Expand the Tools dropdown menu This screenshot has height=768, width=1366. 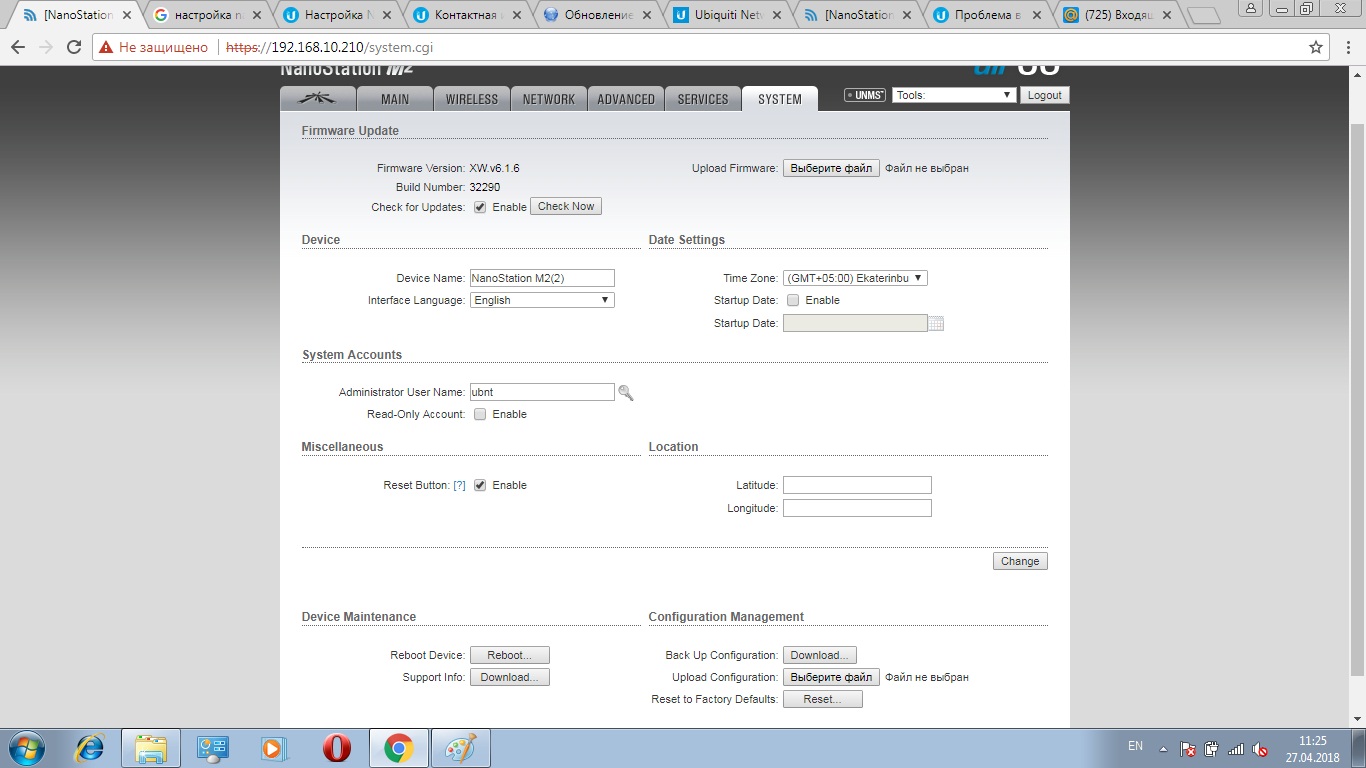coord(954,95)
